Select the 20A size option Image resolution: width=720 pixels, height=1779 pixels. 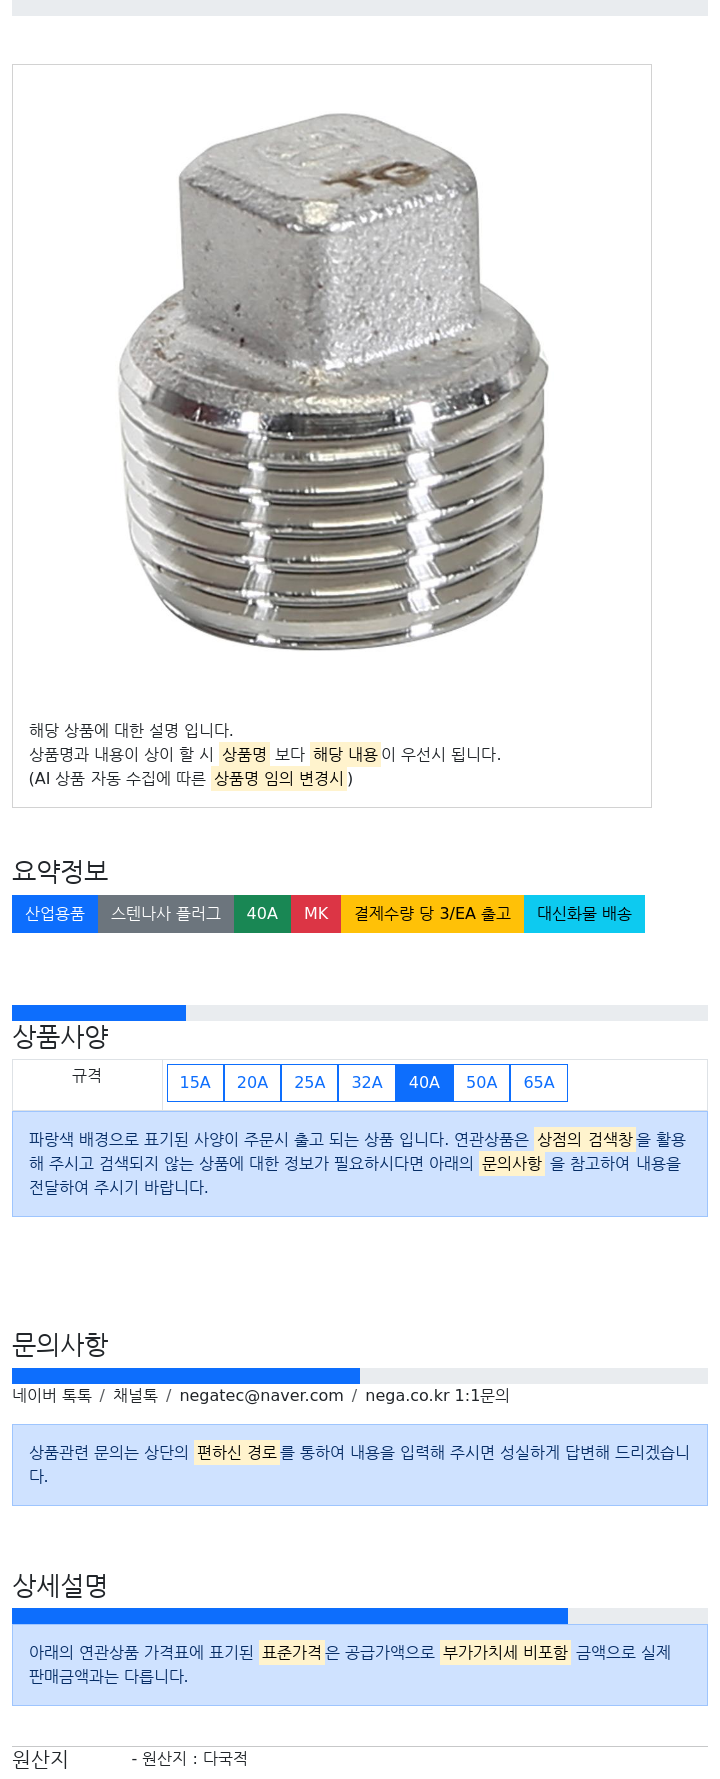point(252,1082)
